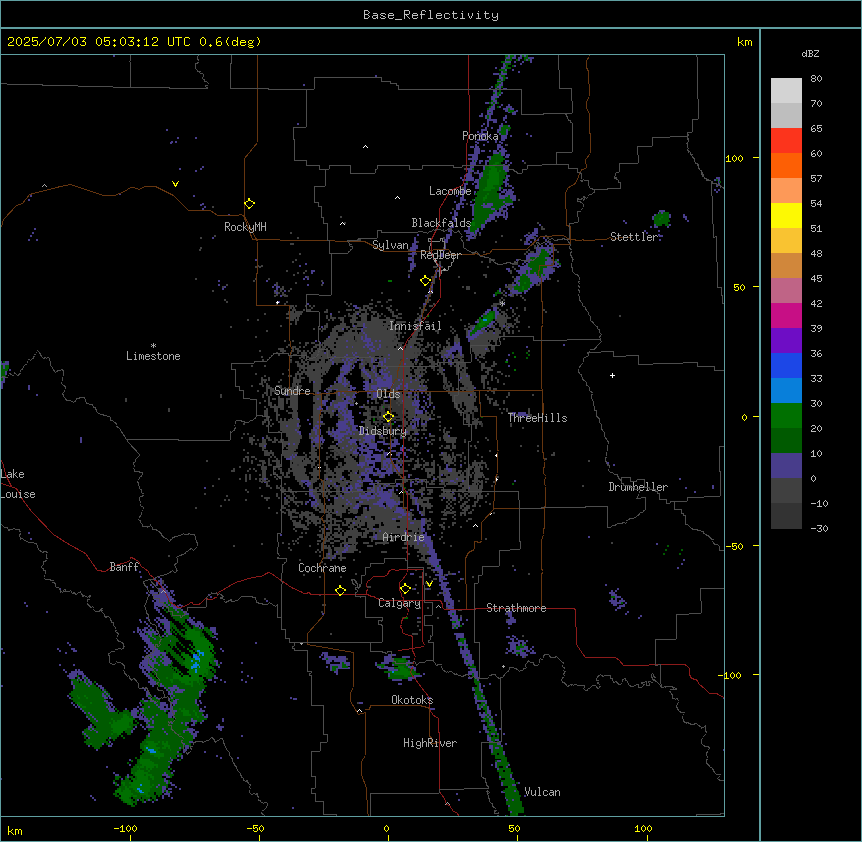
Task: Click the white plus marker north of Drumheller
Action: tap(612, 375)
